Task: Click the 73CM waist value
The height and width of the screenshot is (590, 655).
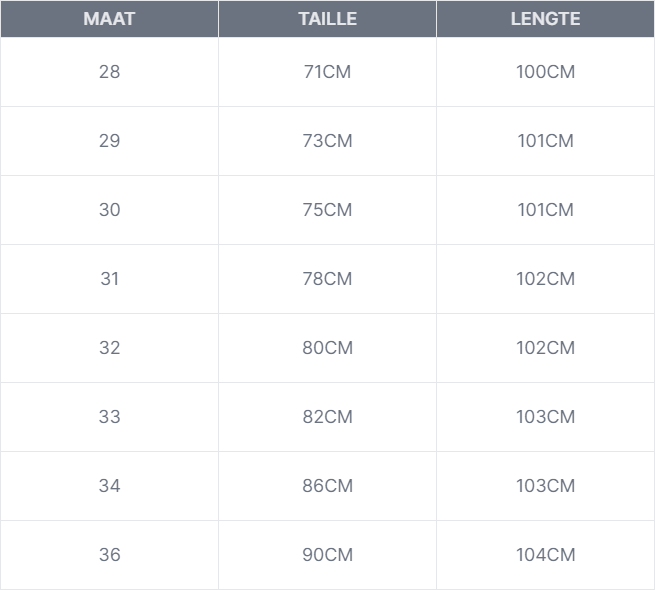Action: pos(327,141)
